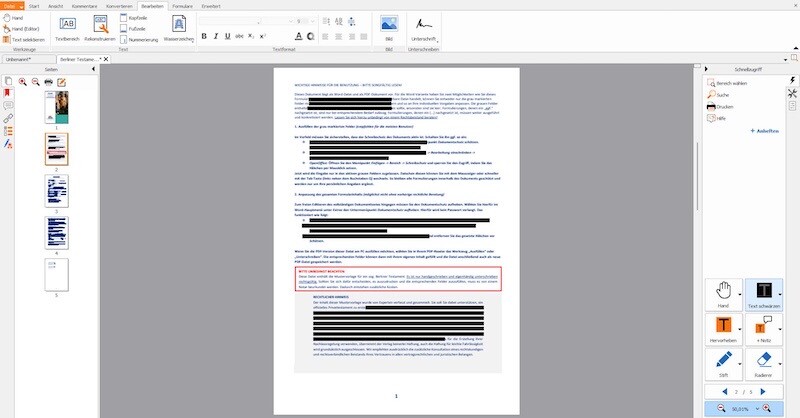Viewport: 800px width, 418px height.
Task: Expand the Hervorheben tool dropdown arrow
Action: [x=740, y=329]
